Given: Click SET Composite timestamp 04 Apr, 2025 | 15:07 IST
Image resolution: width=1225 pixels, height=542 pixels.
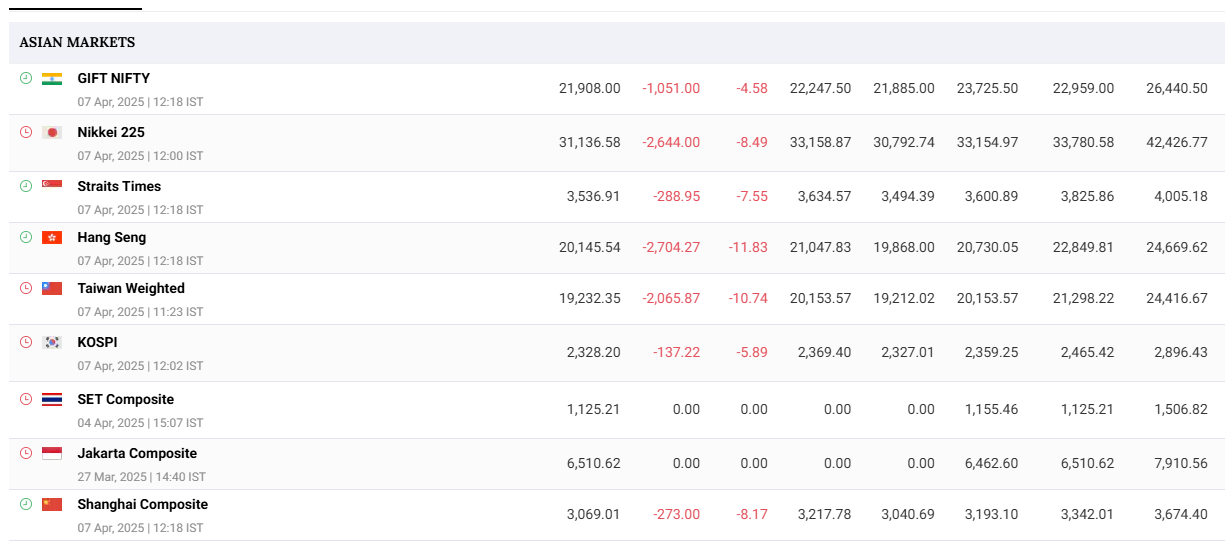Looking at the screenshot, I should point(140,423).
